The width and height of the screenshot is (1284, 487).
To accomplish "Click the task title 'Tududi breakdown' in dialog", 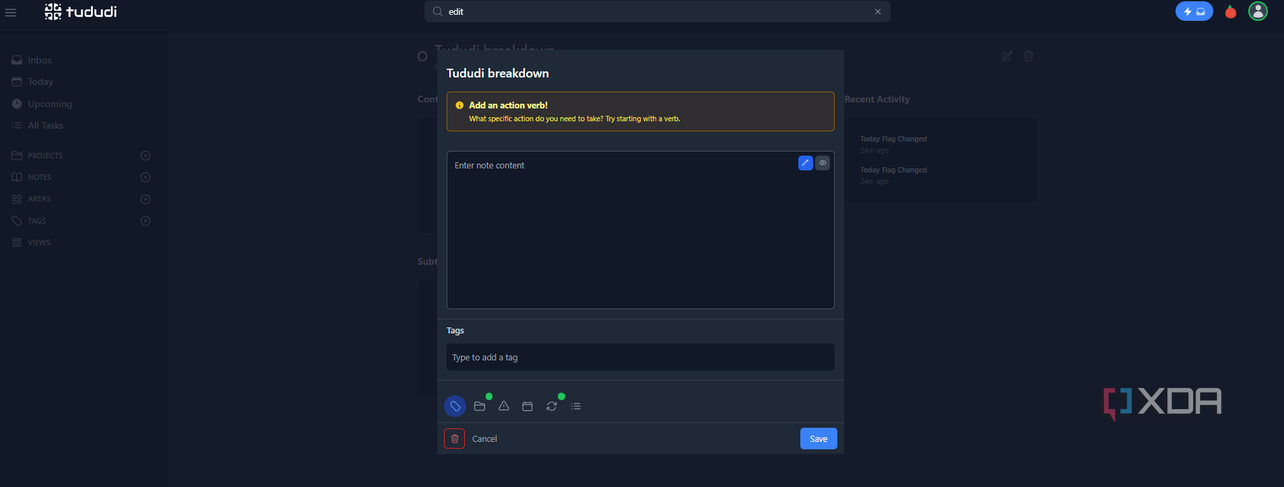I will [x=497, y=73].
